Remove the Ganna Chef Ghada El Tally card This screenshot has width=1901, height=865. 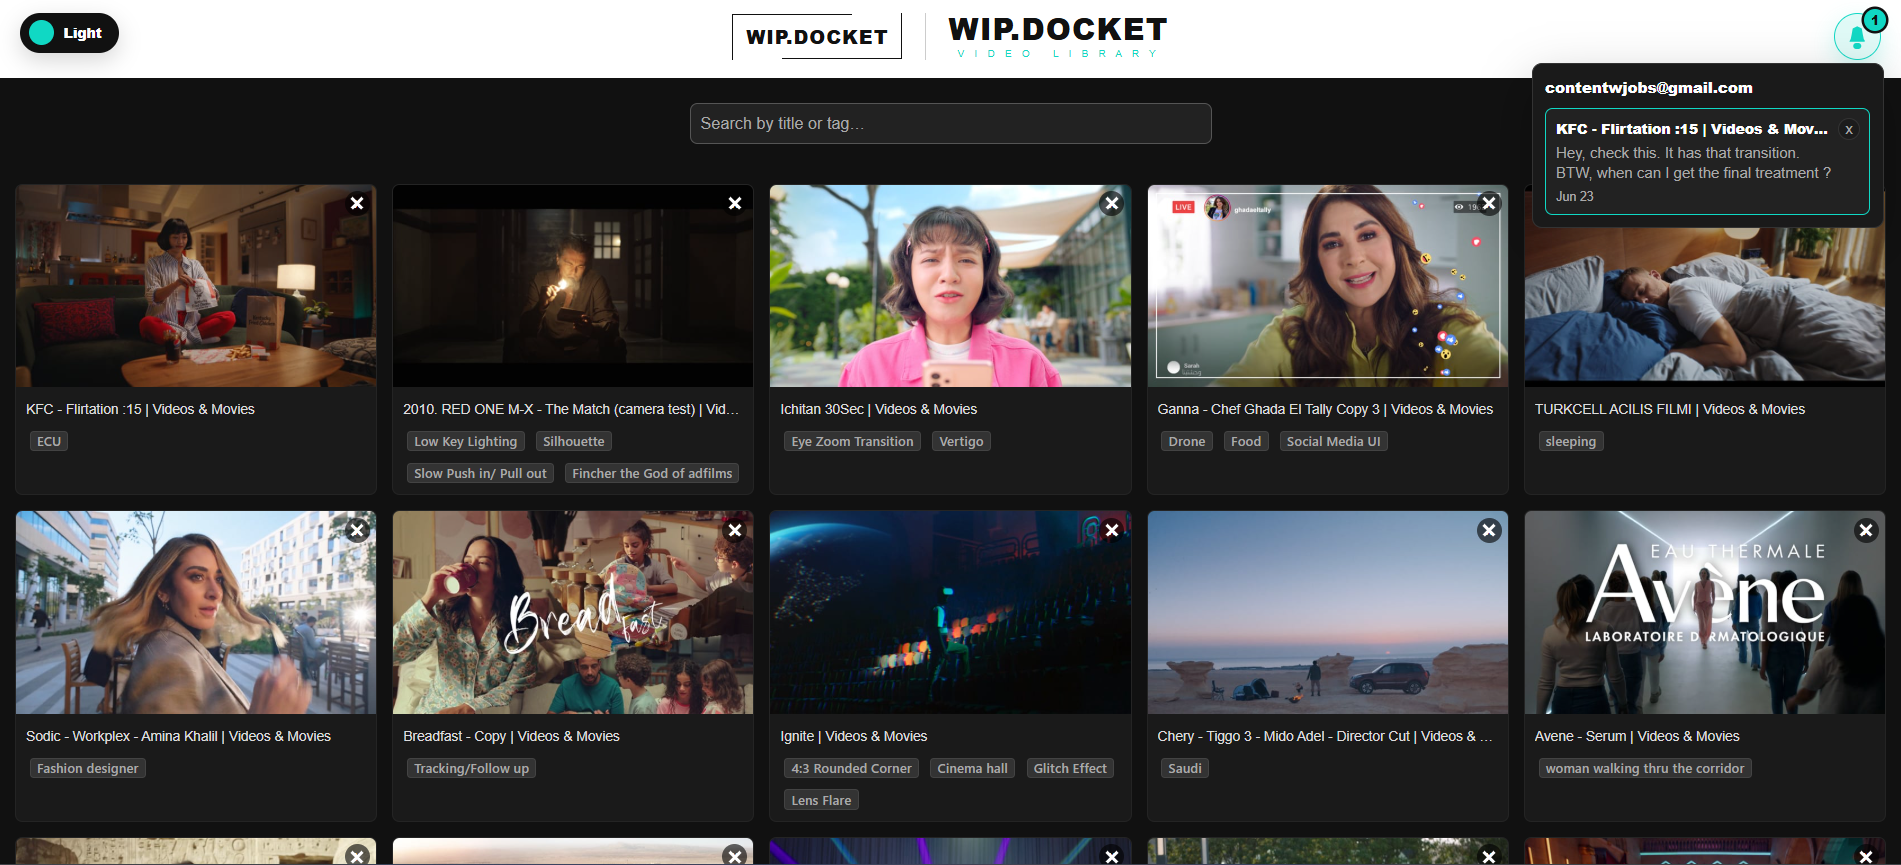tap(1489, 203)
